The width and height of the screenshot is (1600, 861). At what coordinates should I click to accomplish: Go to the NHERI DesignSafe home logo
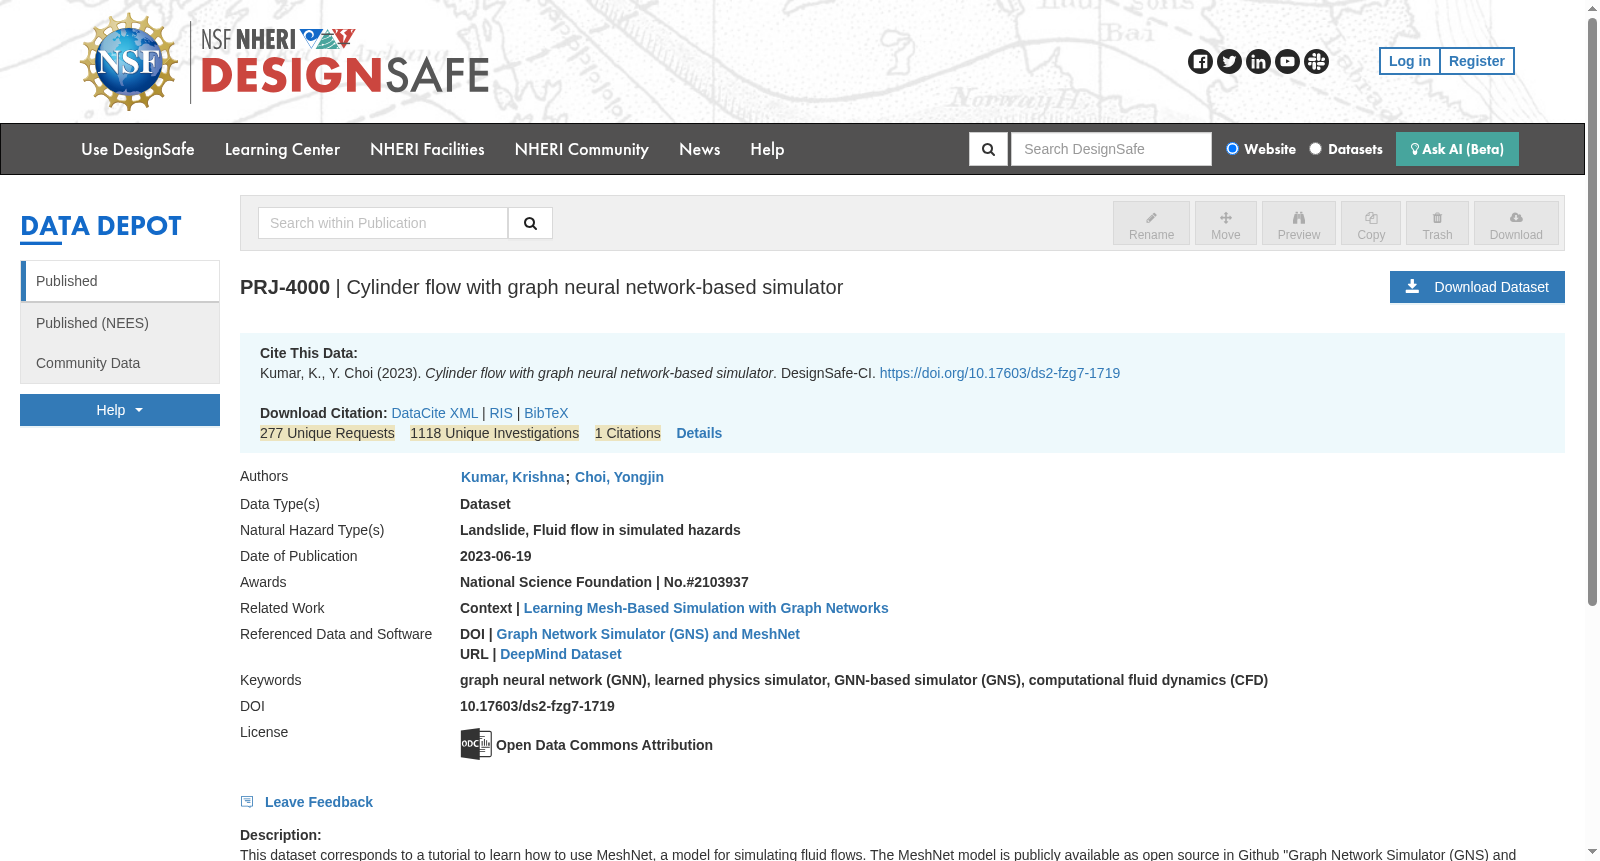coord(345,62)
